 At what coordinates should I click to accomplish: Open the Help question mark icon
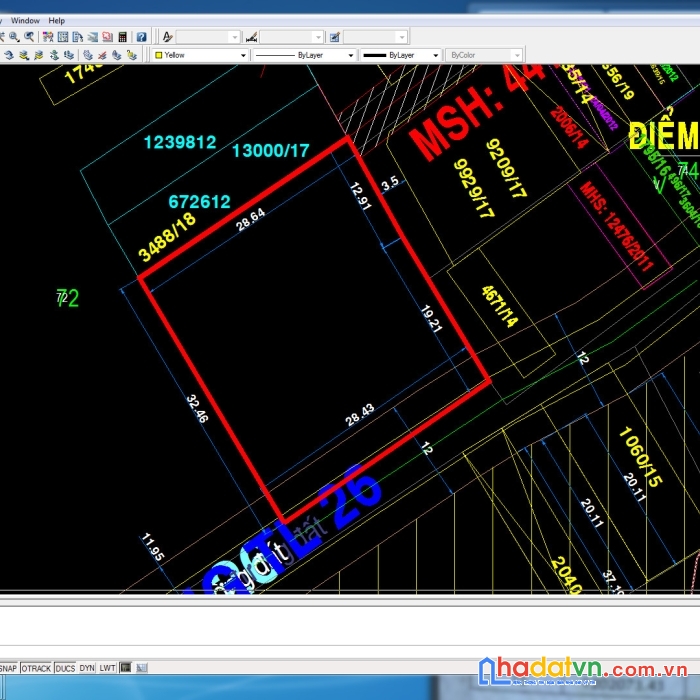[x=142, y=37]
